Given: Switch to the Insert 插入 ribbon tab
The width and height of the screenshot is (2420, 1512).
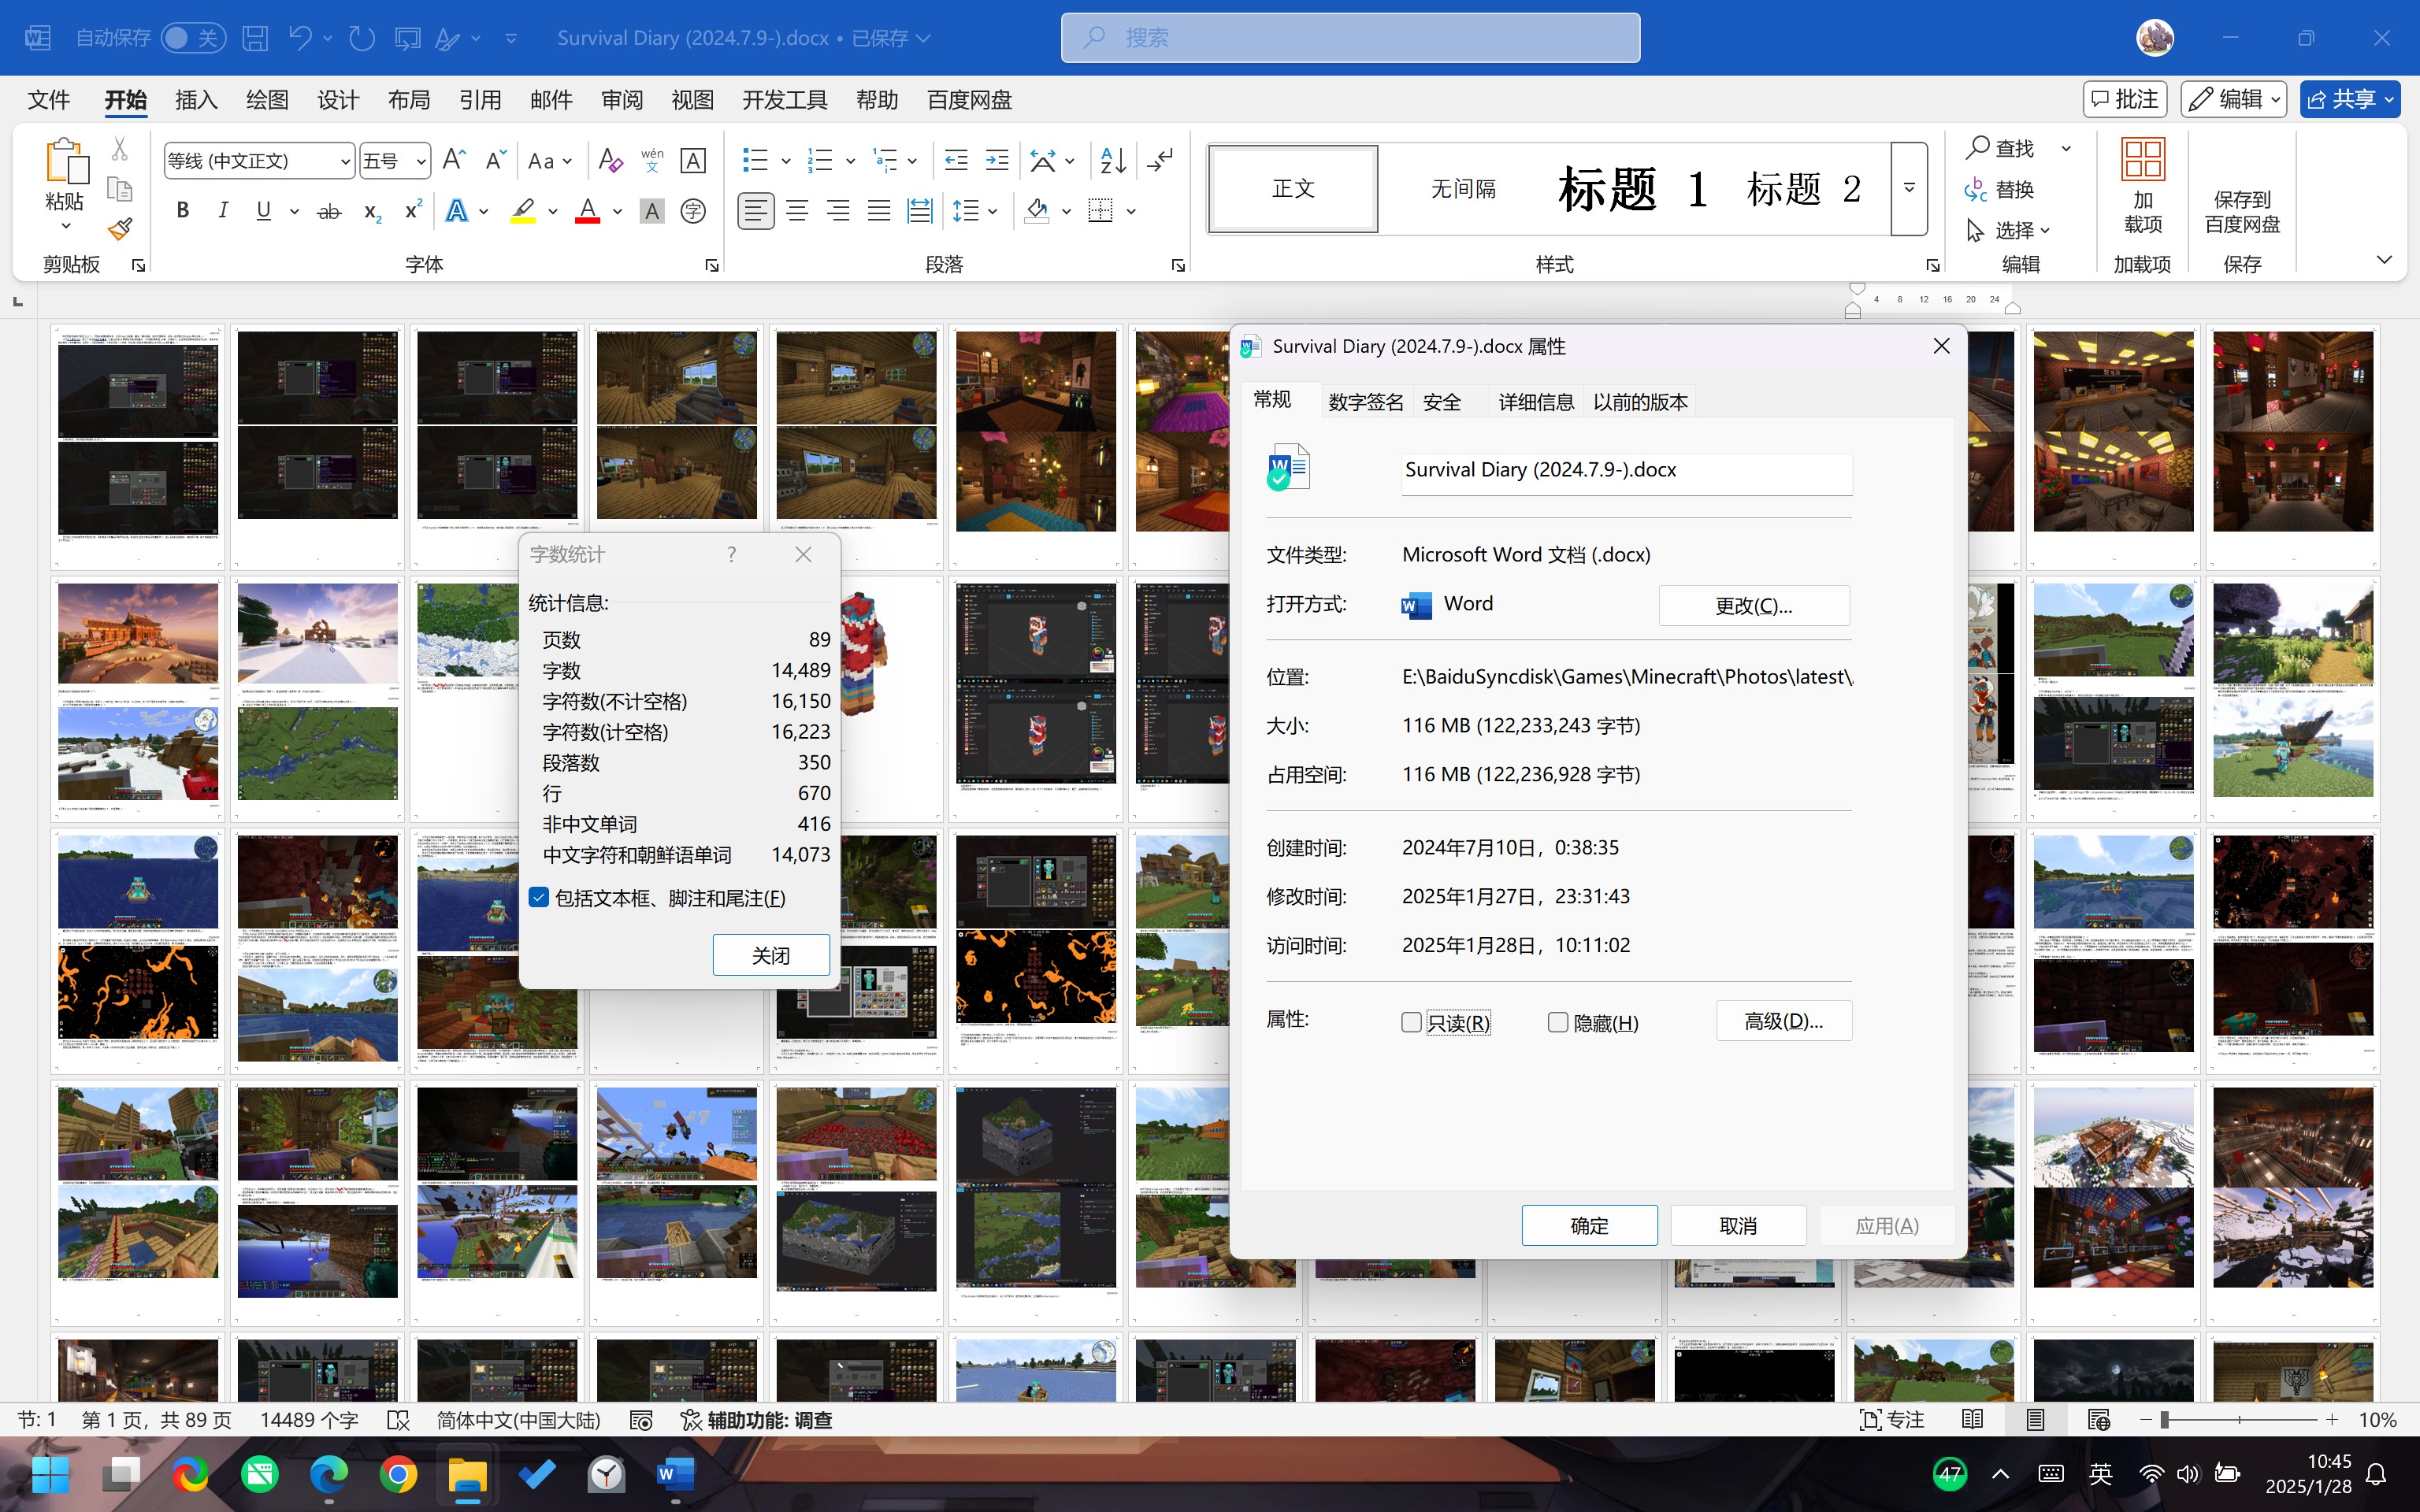Looking at the screenshot, I should pyautogui.click(x=196, y=100).
